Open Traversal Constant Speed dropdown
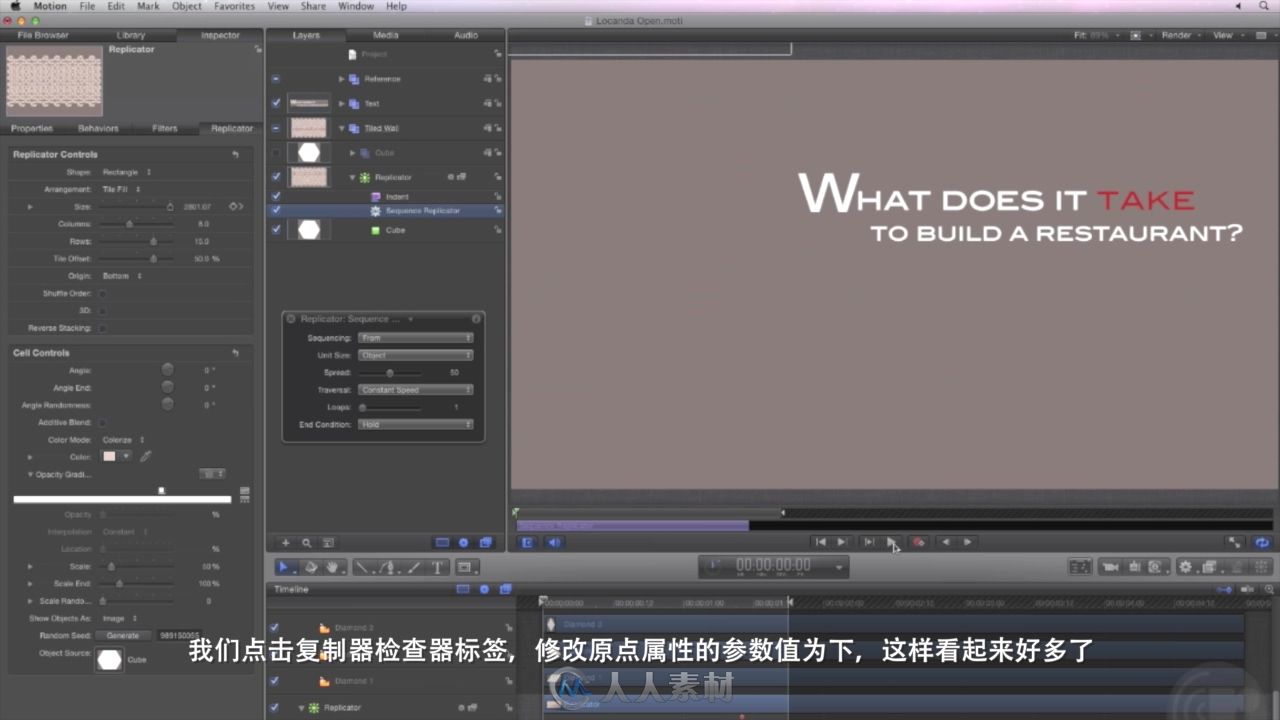This screenshot has height=720, width=1280. point(415,390)
